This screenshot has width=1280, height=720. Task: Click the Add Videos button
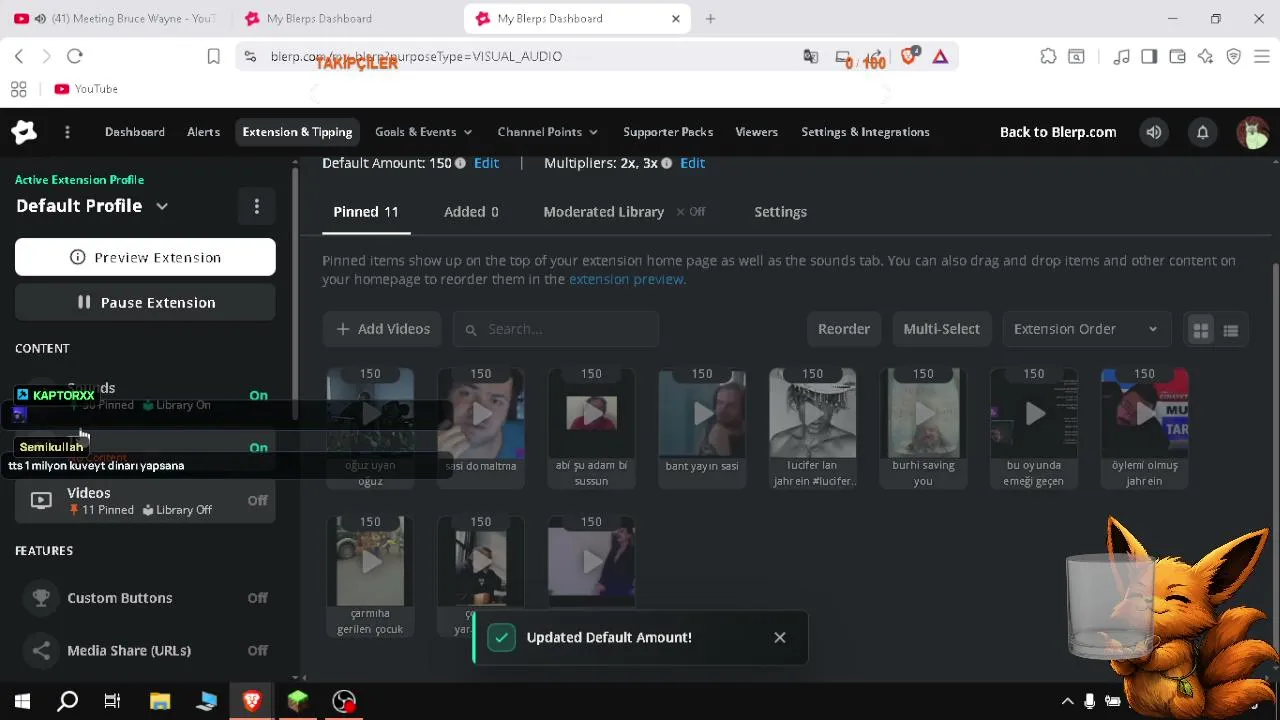pyautogui.click(x=383, y=329)
